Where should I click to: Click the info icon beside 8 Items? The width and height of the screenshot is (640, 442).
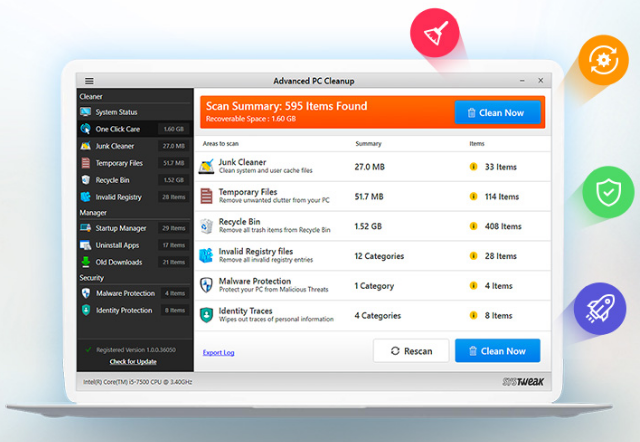point(473,315)
